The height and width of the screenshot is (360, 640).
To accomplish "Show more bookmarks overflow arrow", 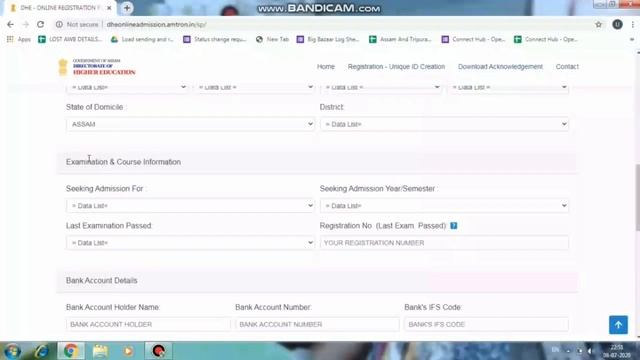I will 632,39.
